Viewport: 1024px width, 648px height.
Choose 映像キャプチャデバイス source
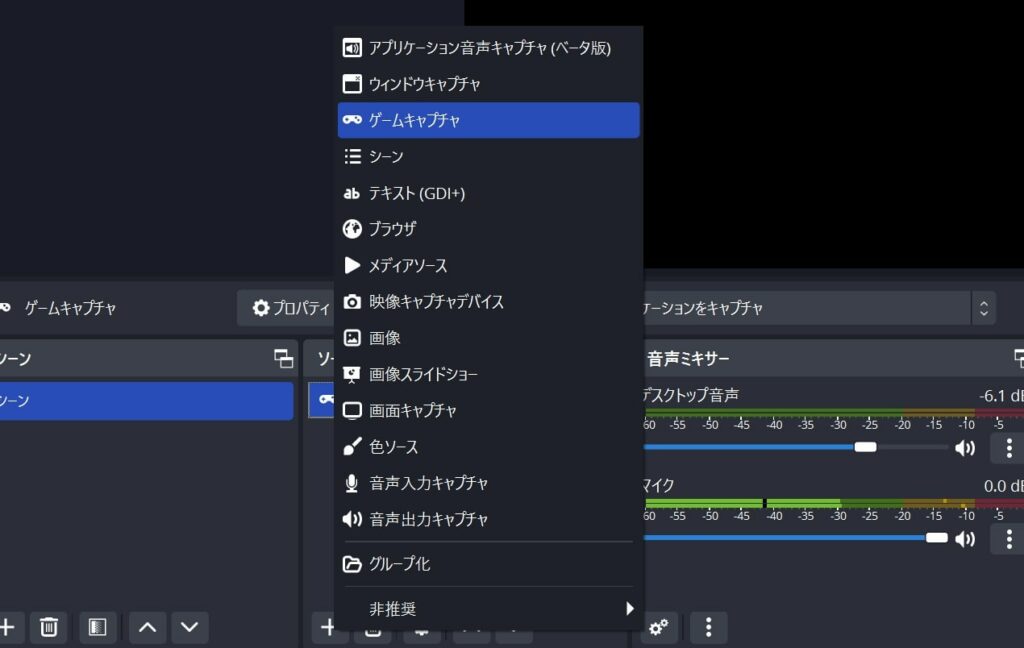488,301
